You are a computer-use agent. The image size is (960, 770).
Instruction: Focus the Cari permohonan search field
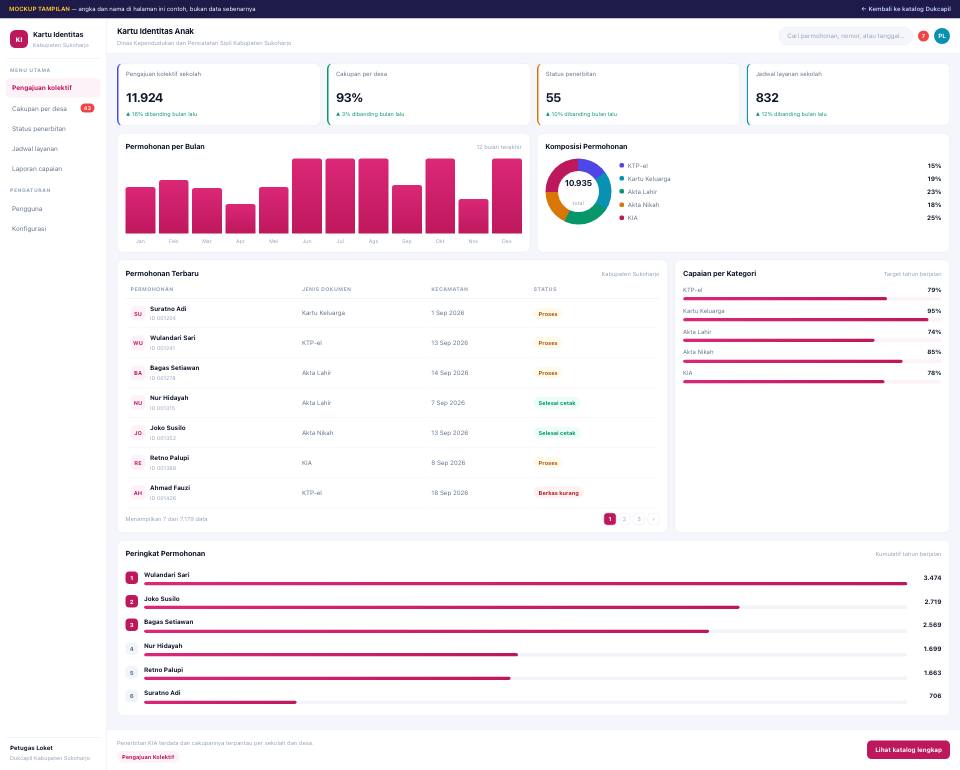click(x=846, y=36)
